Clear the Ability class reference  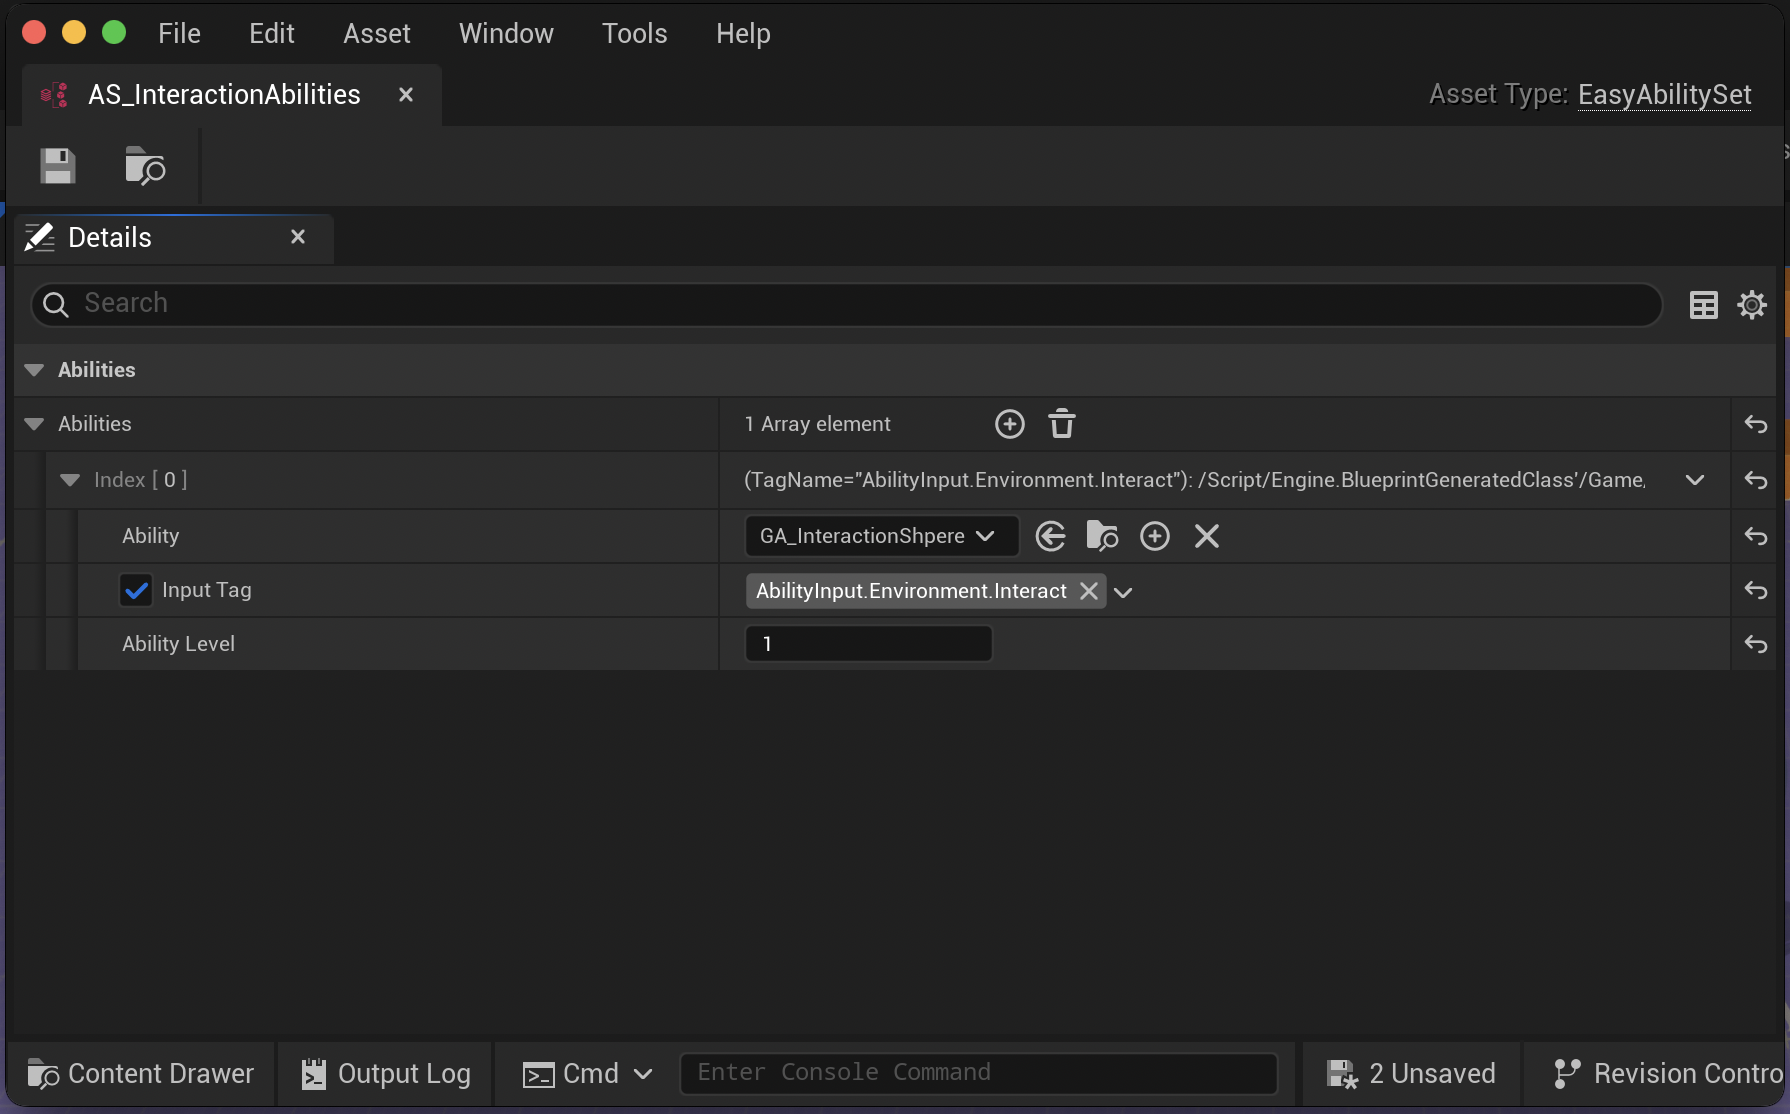coord(1206,536)
